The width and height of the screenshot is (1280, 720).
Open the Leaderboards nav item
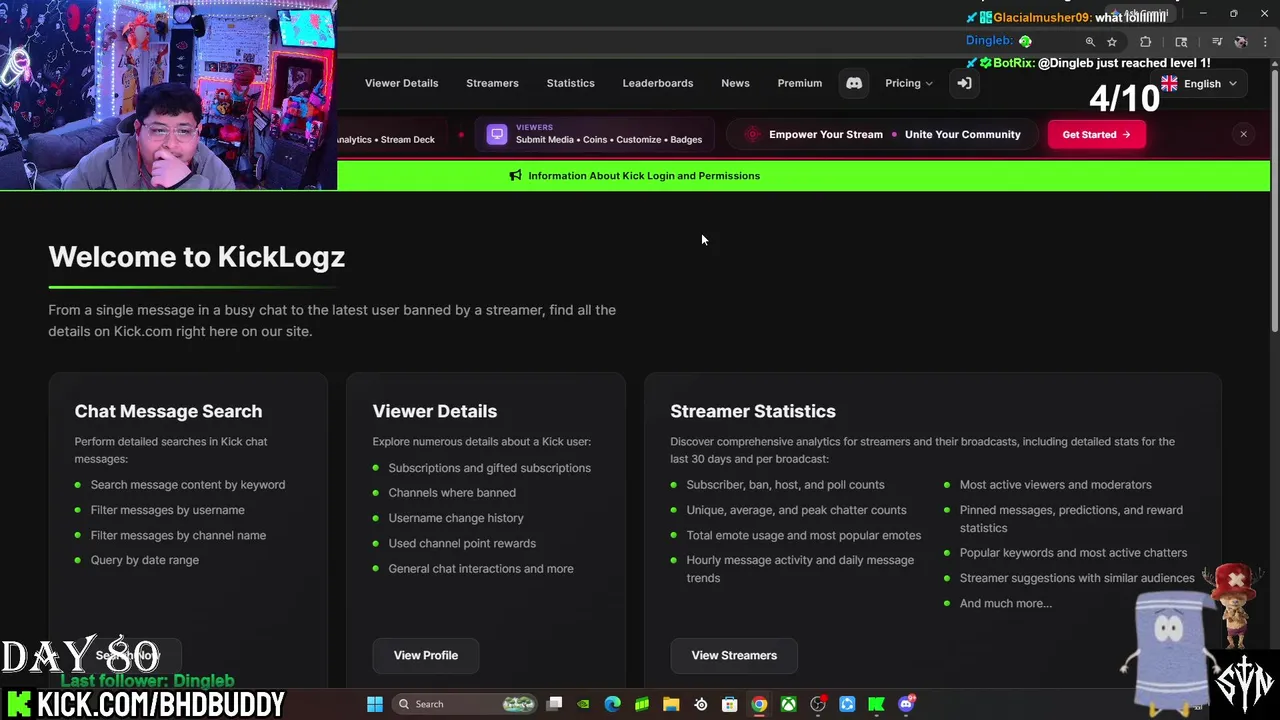(657, 83)
